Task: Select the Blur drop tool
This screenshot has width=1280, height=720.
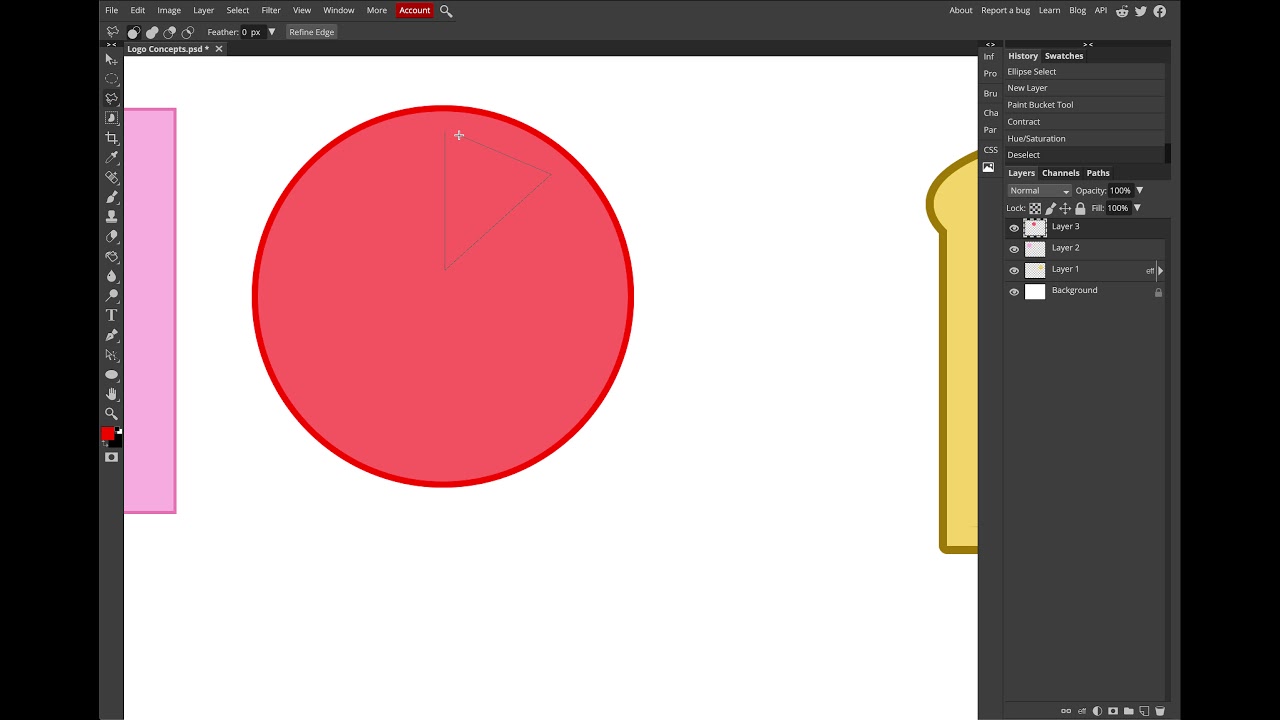Action: (x=111, y=276)
